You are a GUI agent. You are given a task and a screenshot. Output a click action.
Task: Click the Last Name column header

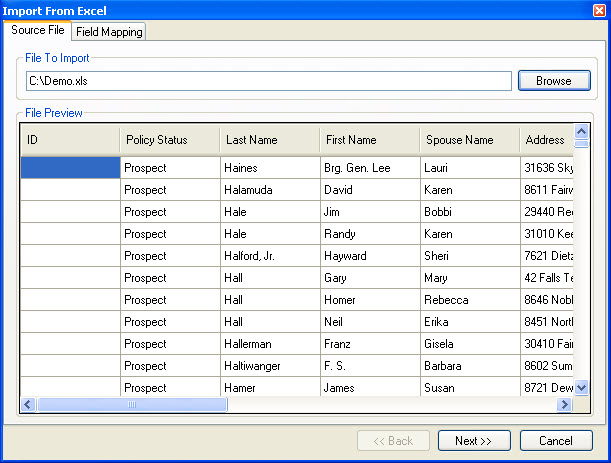[270, 140]
